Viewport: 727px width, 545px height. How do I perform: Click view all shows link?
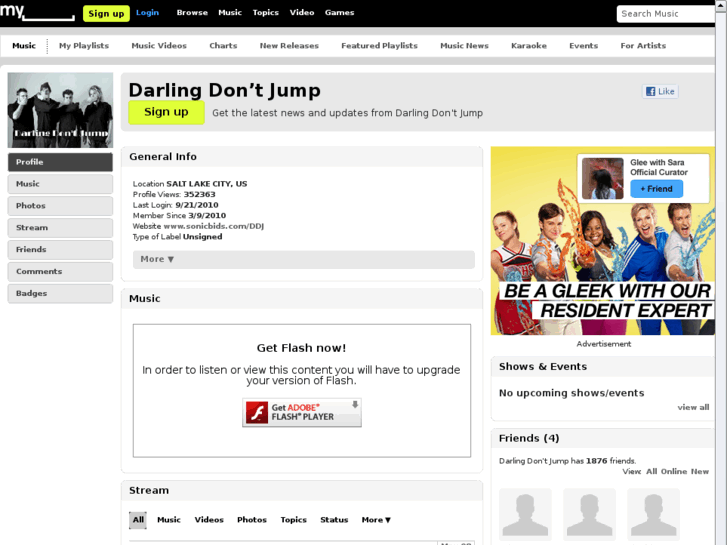pyautogui.click(x=693, y=407)
